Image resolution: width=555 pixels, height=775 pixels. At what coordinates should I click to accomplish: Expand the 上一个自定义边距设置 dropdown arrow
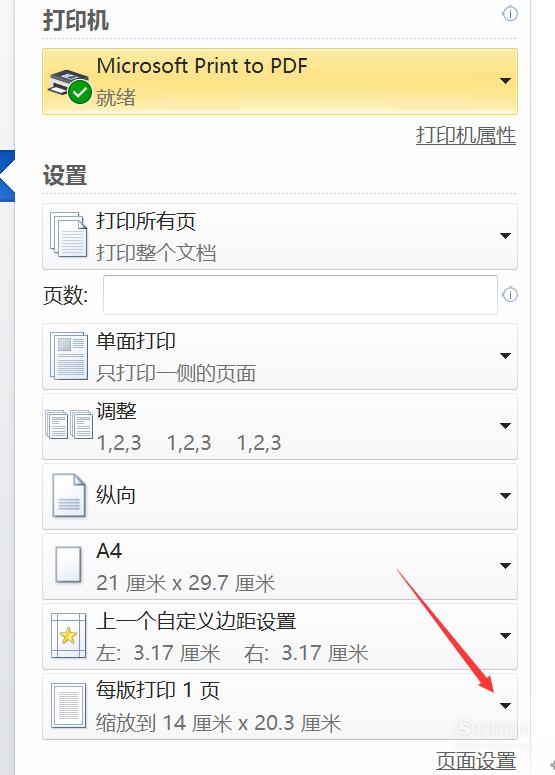(x=505, y=636)
